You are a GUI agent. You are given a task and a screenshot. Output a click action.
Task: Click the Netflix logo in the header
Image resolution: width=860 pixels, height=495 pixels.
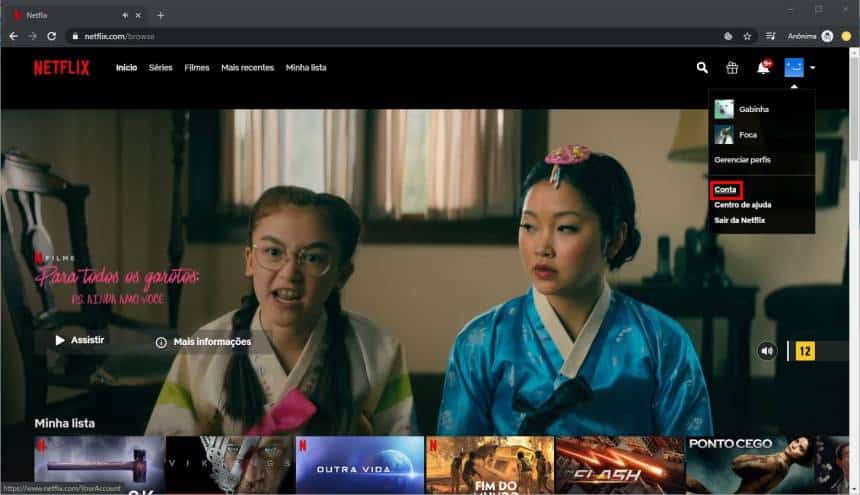pyautogui.click(x=61, y=68)
